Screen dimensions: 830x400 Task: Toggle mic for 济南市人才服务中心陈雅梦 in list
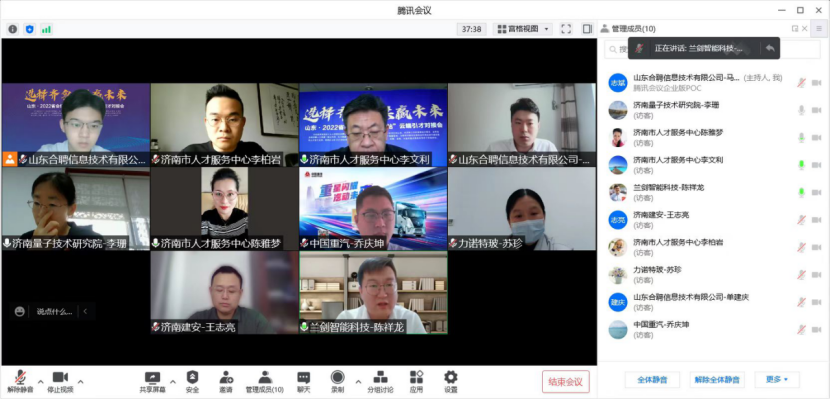[x=801, y=138]
